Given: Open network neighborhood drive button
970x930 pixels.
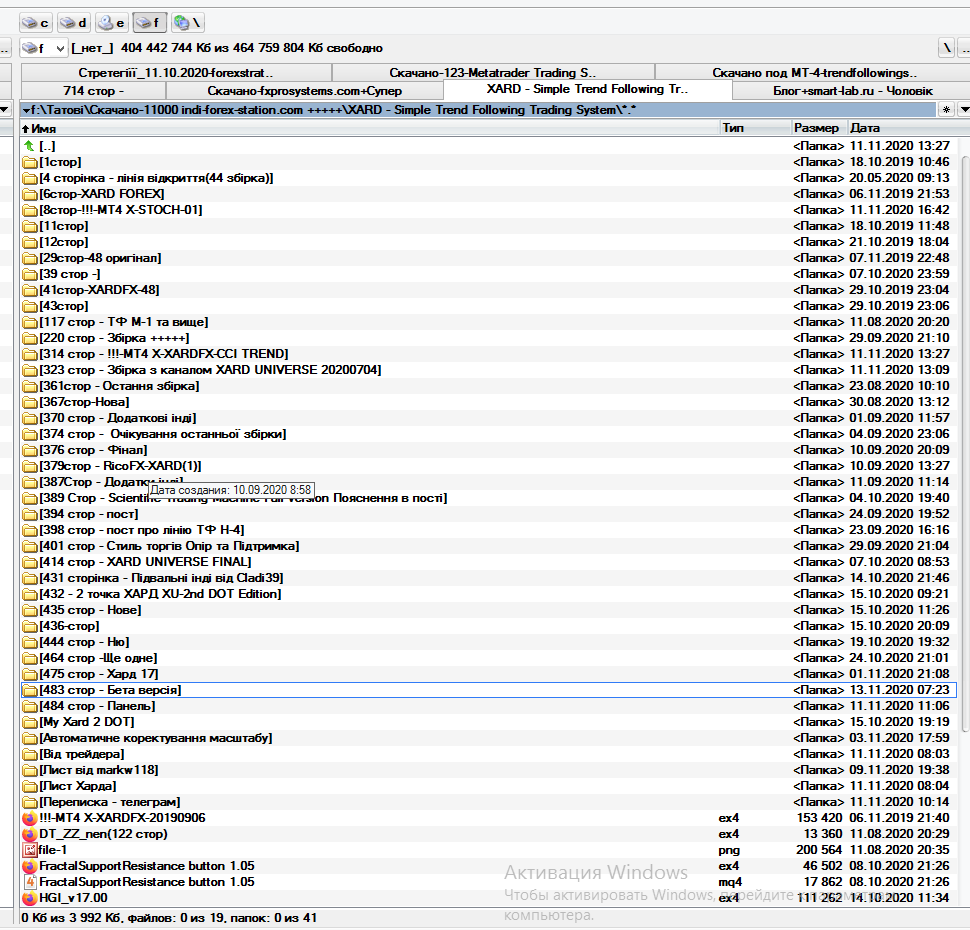Looking at the screenshot, I should pos(187,23).
